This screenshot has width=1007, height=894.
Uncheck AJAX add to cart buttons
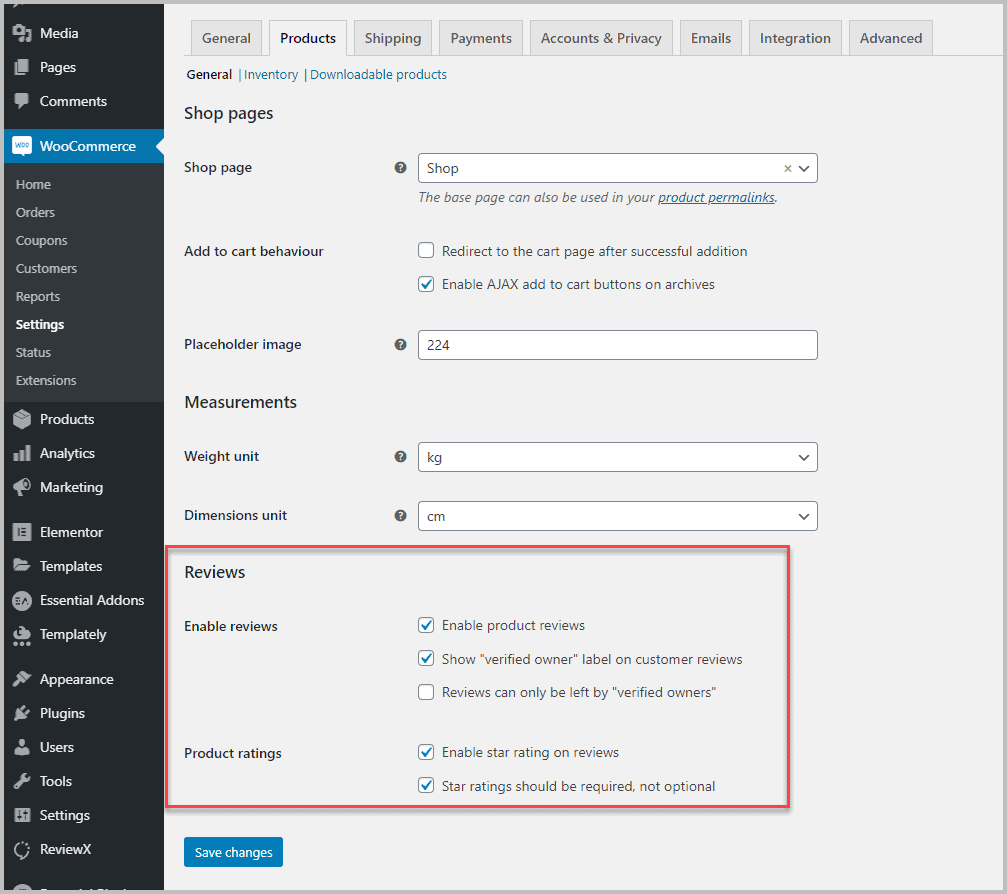tap(425, 284)
